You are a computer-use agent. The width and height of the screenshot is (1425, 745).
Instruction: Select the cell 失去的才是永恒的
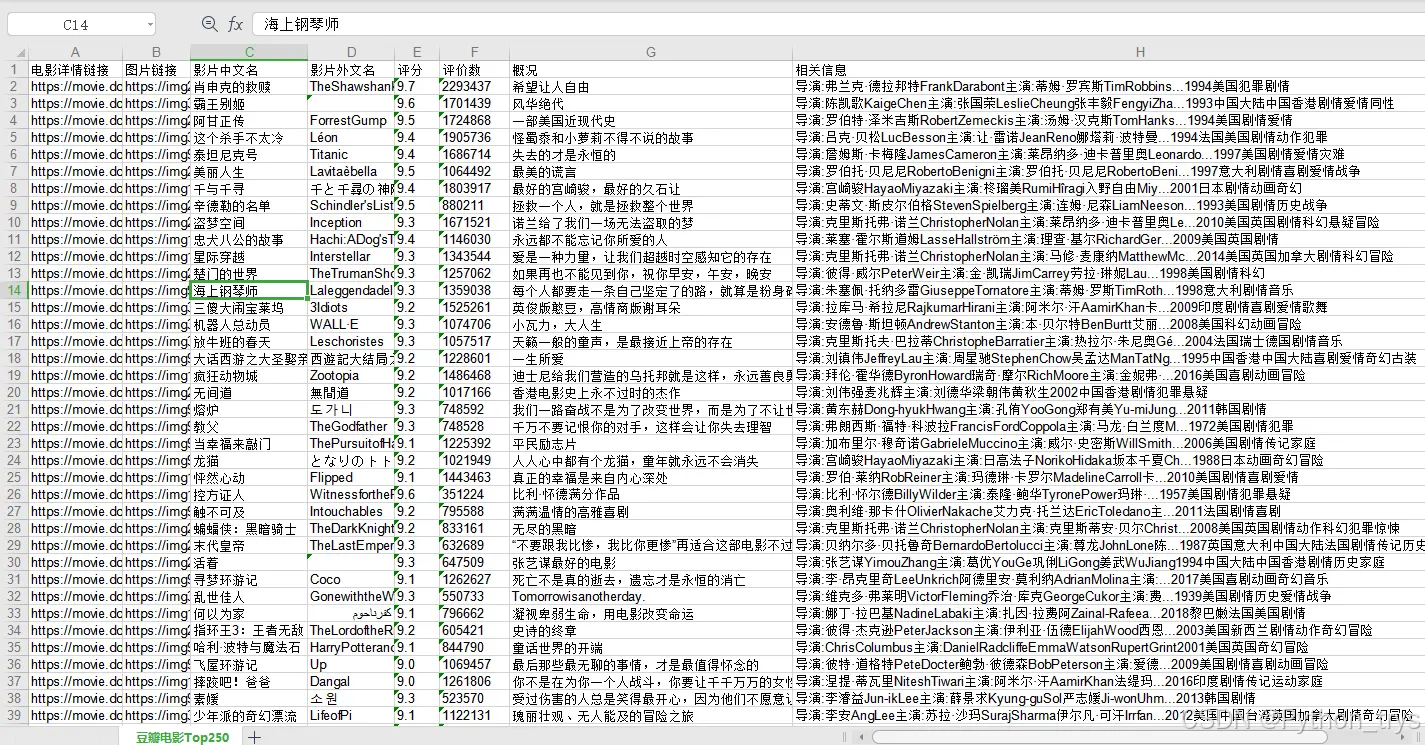(651, 155)
